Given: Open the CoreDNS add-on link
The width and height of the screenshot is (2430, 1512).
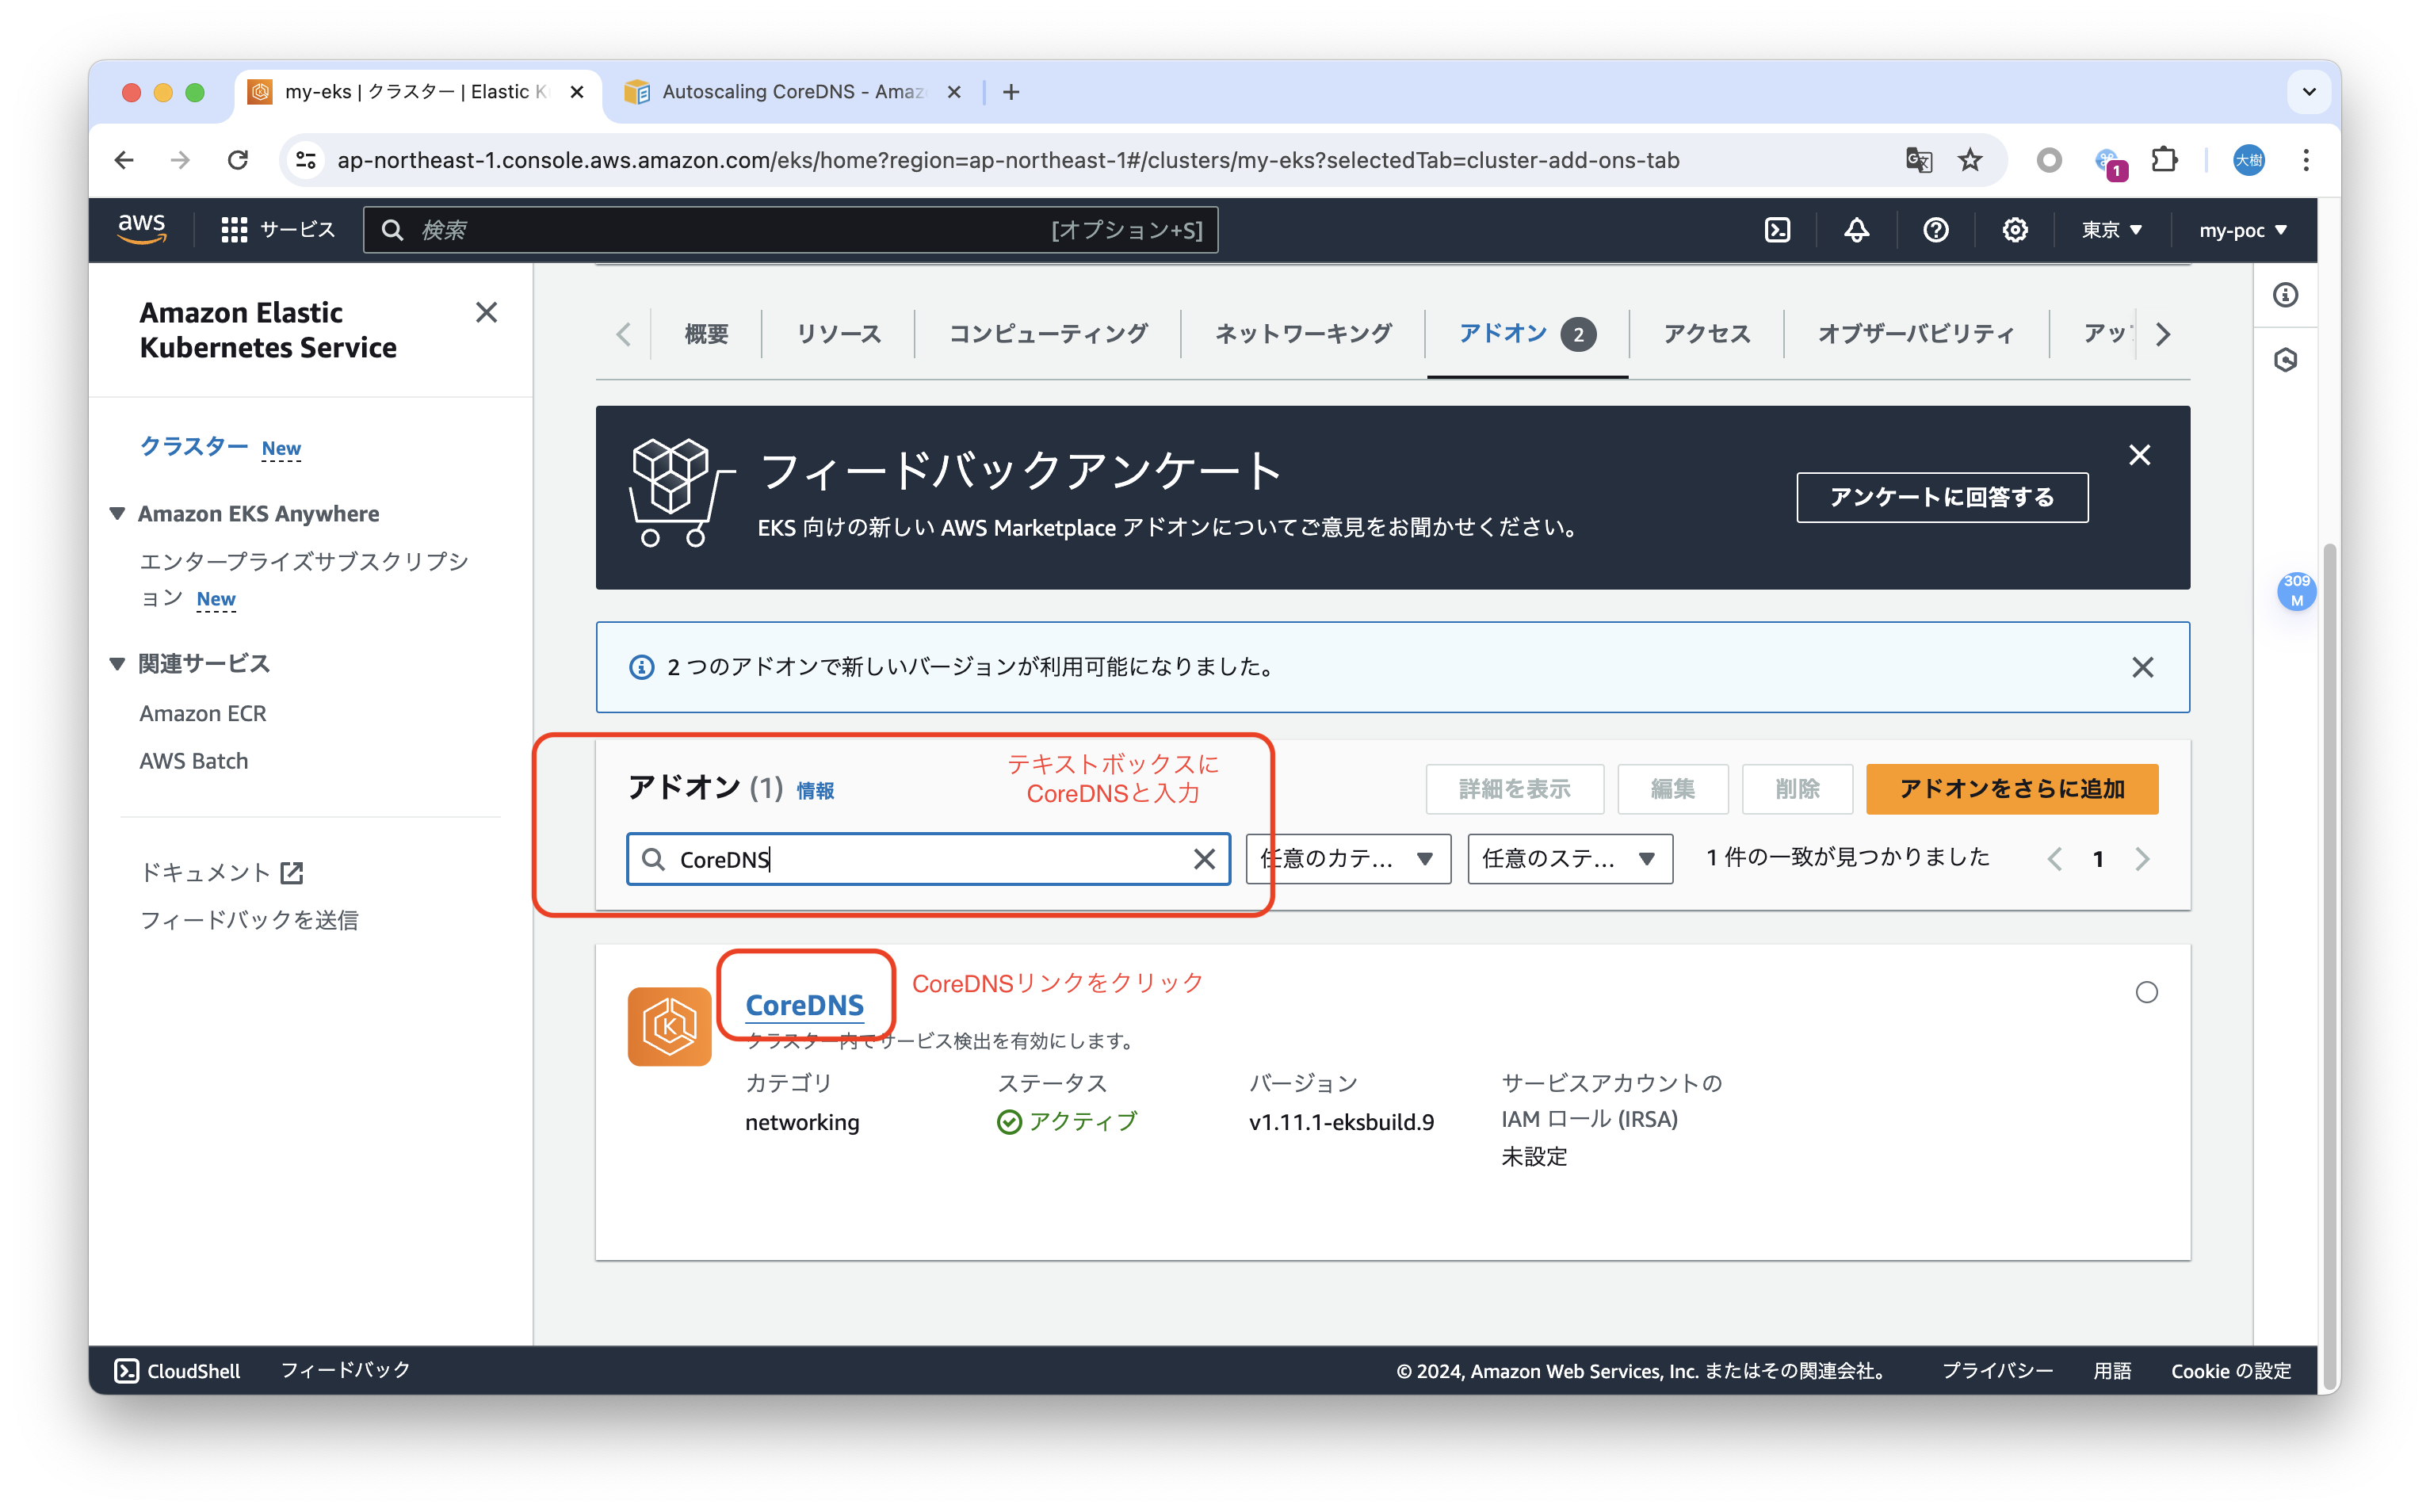Looking at the screenshot, I should 805,1005.
